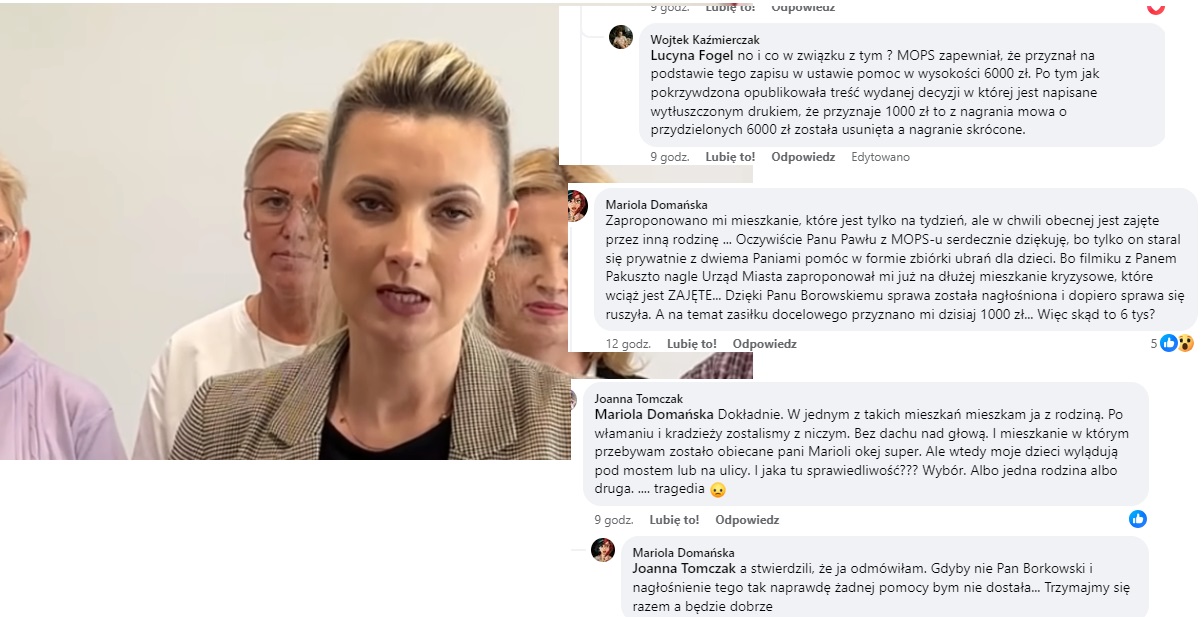Screen dimensions: 1203x617
Task: Click the red heart reaction at the top right
Action: (1155, 8)
